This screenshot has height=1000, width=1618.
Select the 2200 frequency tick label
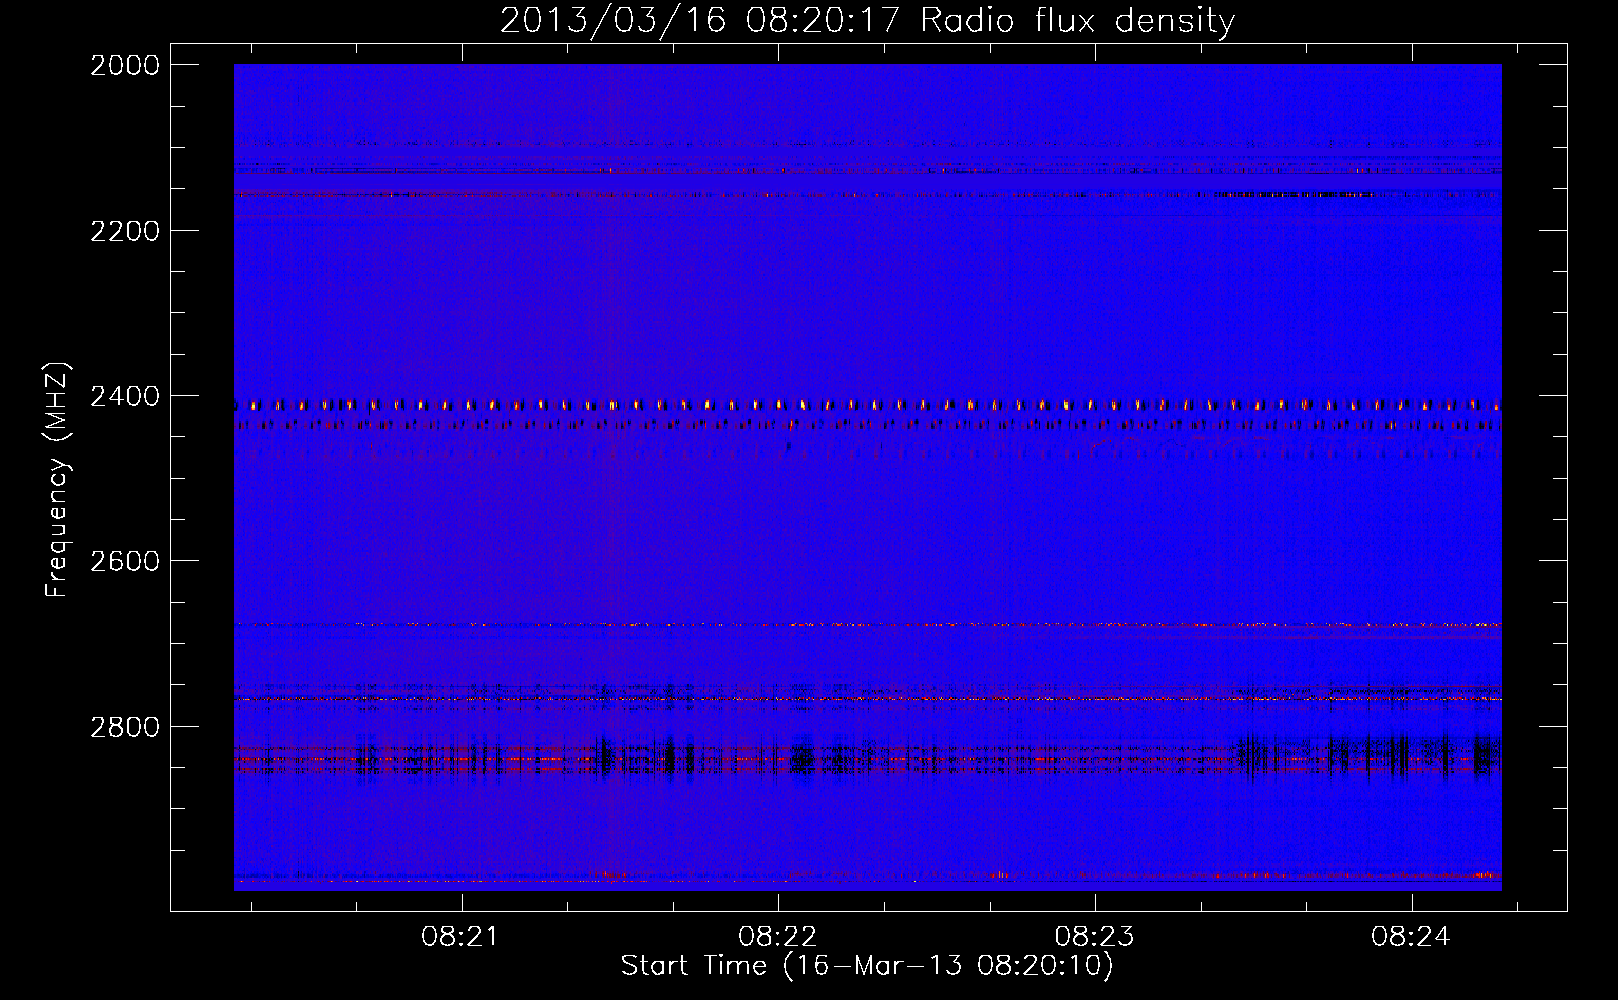(125, 231)
